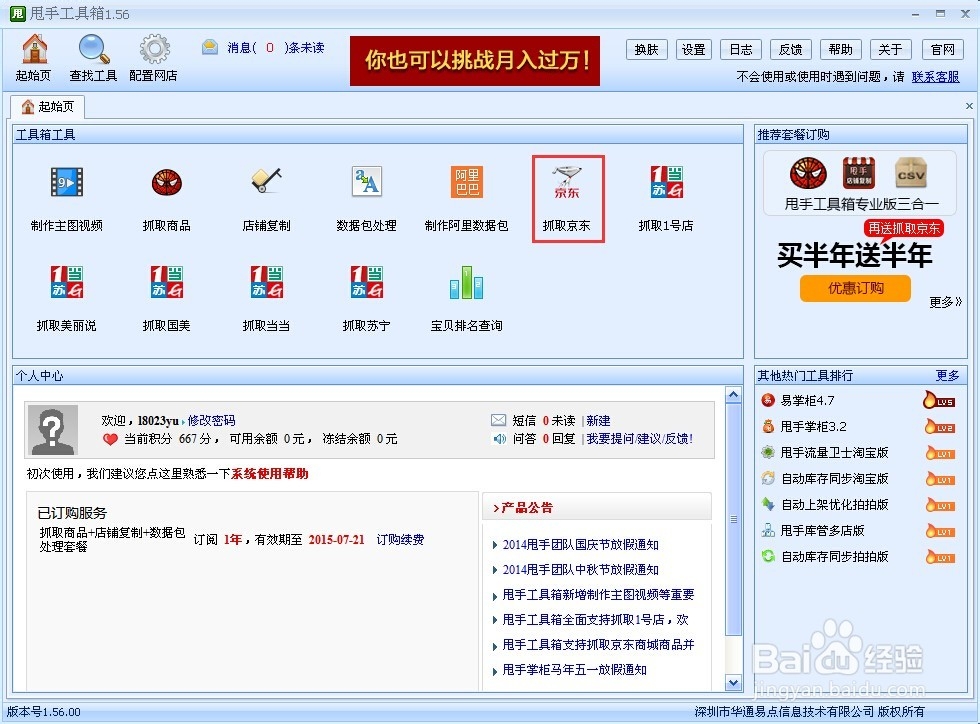Screen dimensions: 980x724
Task: Click the 反馈 feedback button
Action: coord(791,49)
